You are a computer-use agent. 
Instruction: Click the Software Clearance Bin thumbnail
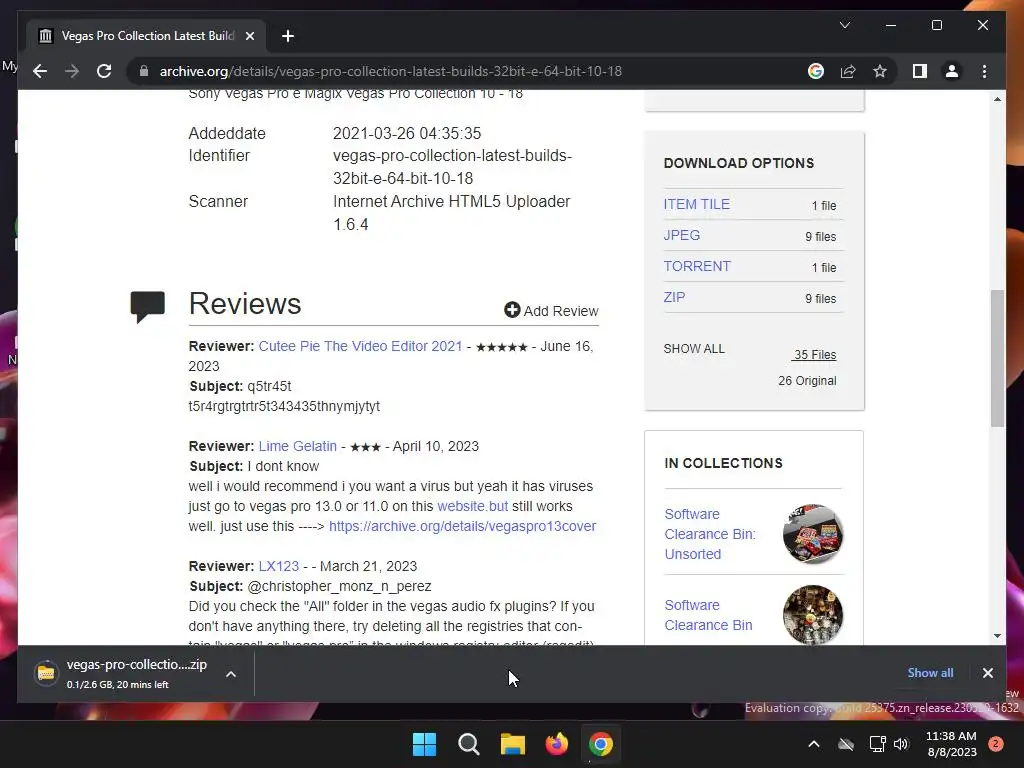click(813, 615)
